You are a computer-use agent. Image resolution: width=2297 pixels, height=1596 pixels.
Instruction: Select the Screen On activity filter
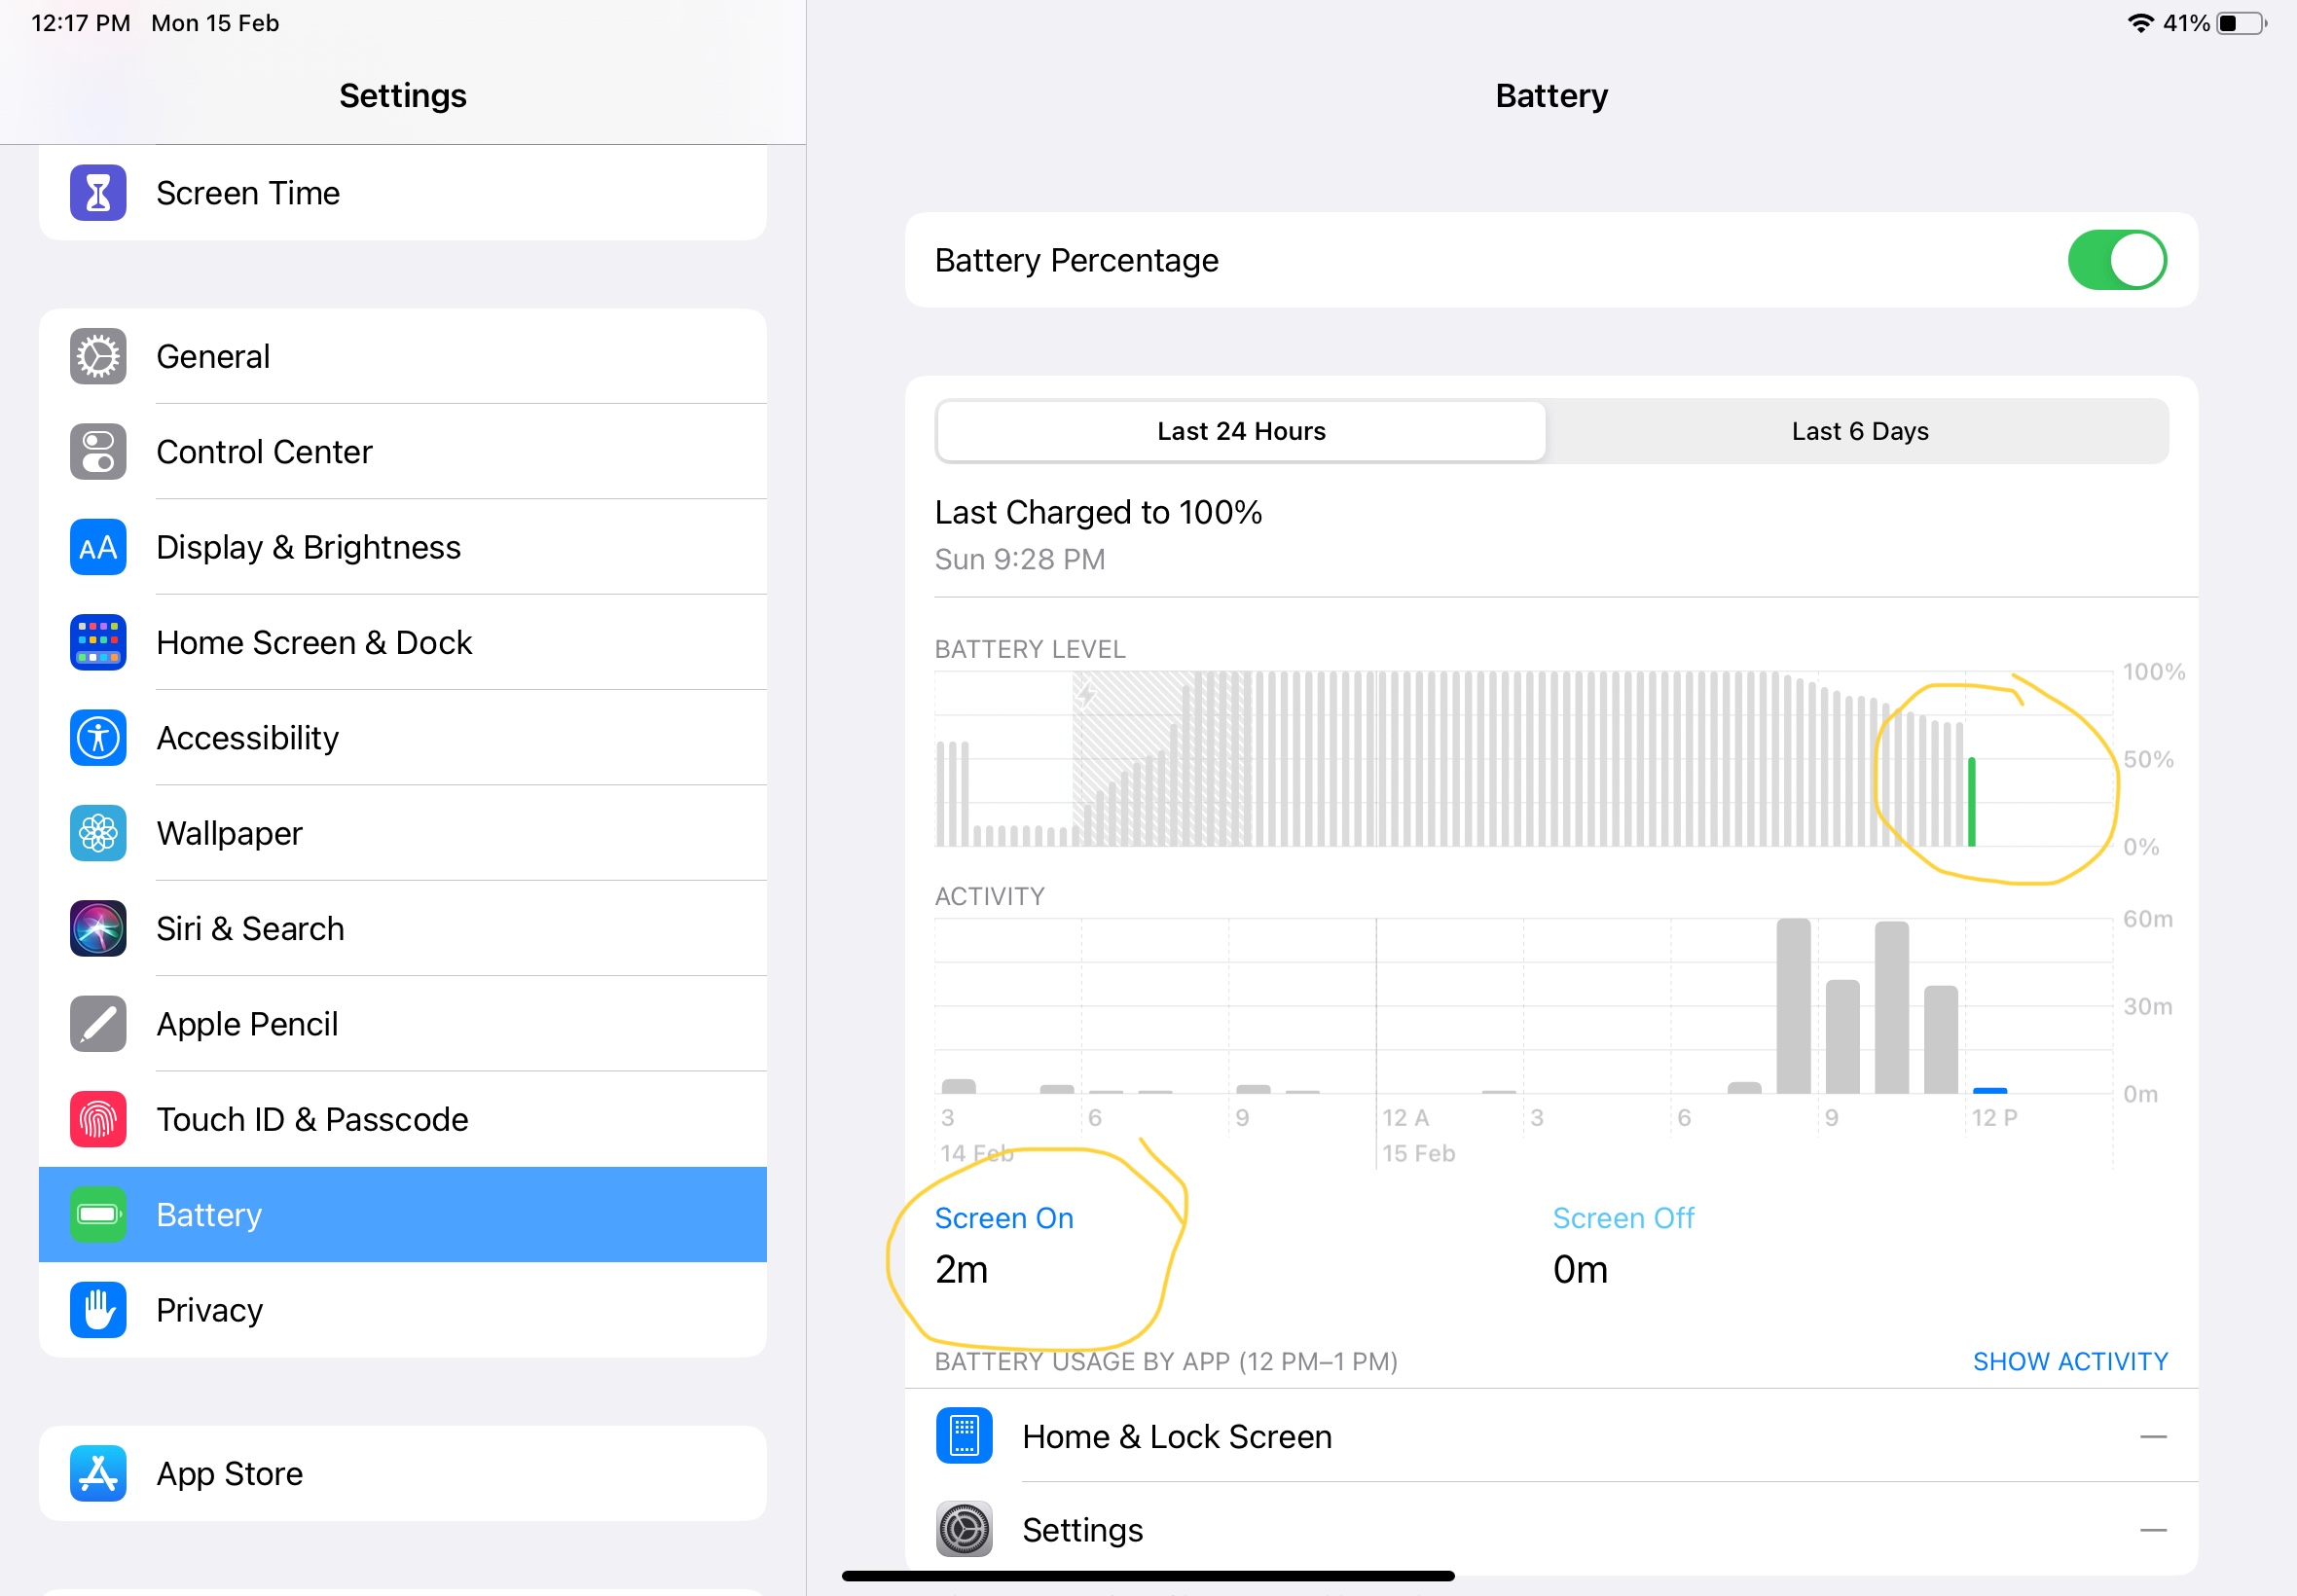click(x=1003, y=1218)
